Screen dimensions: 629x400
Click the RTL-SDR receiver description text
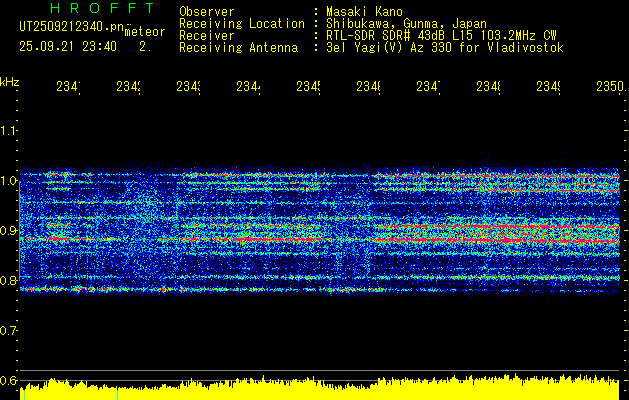pos(441,35)
